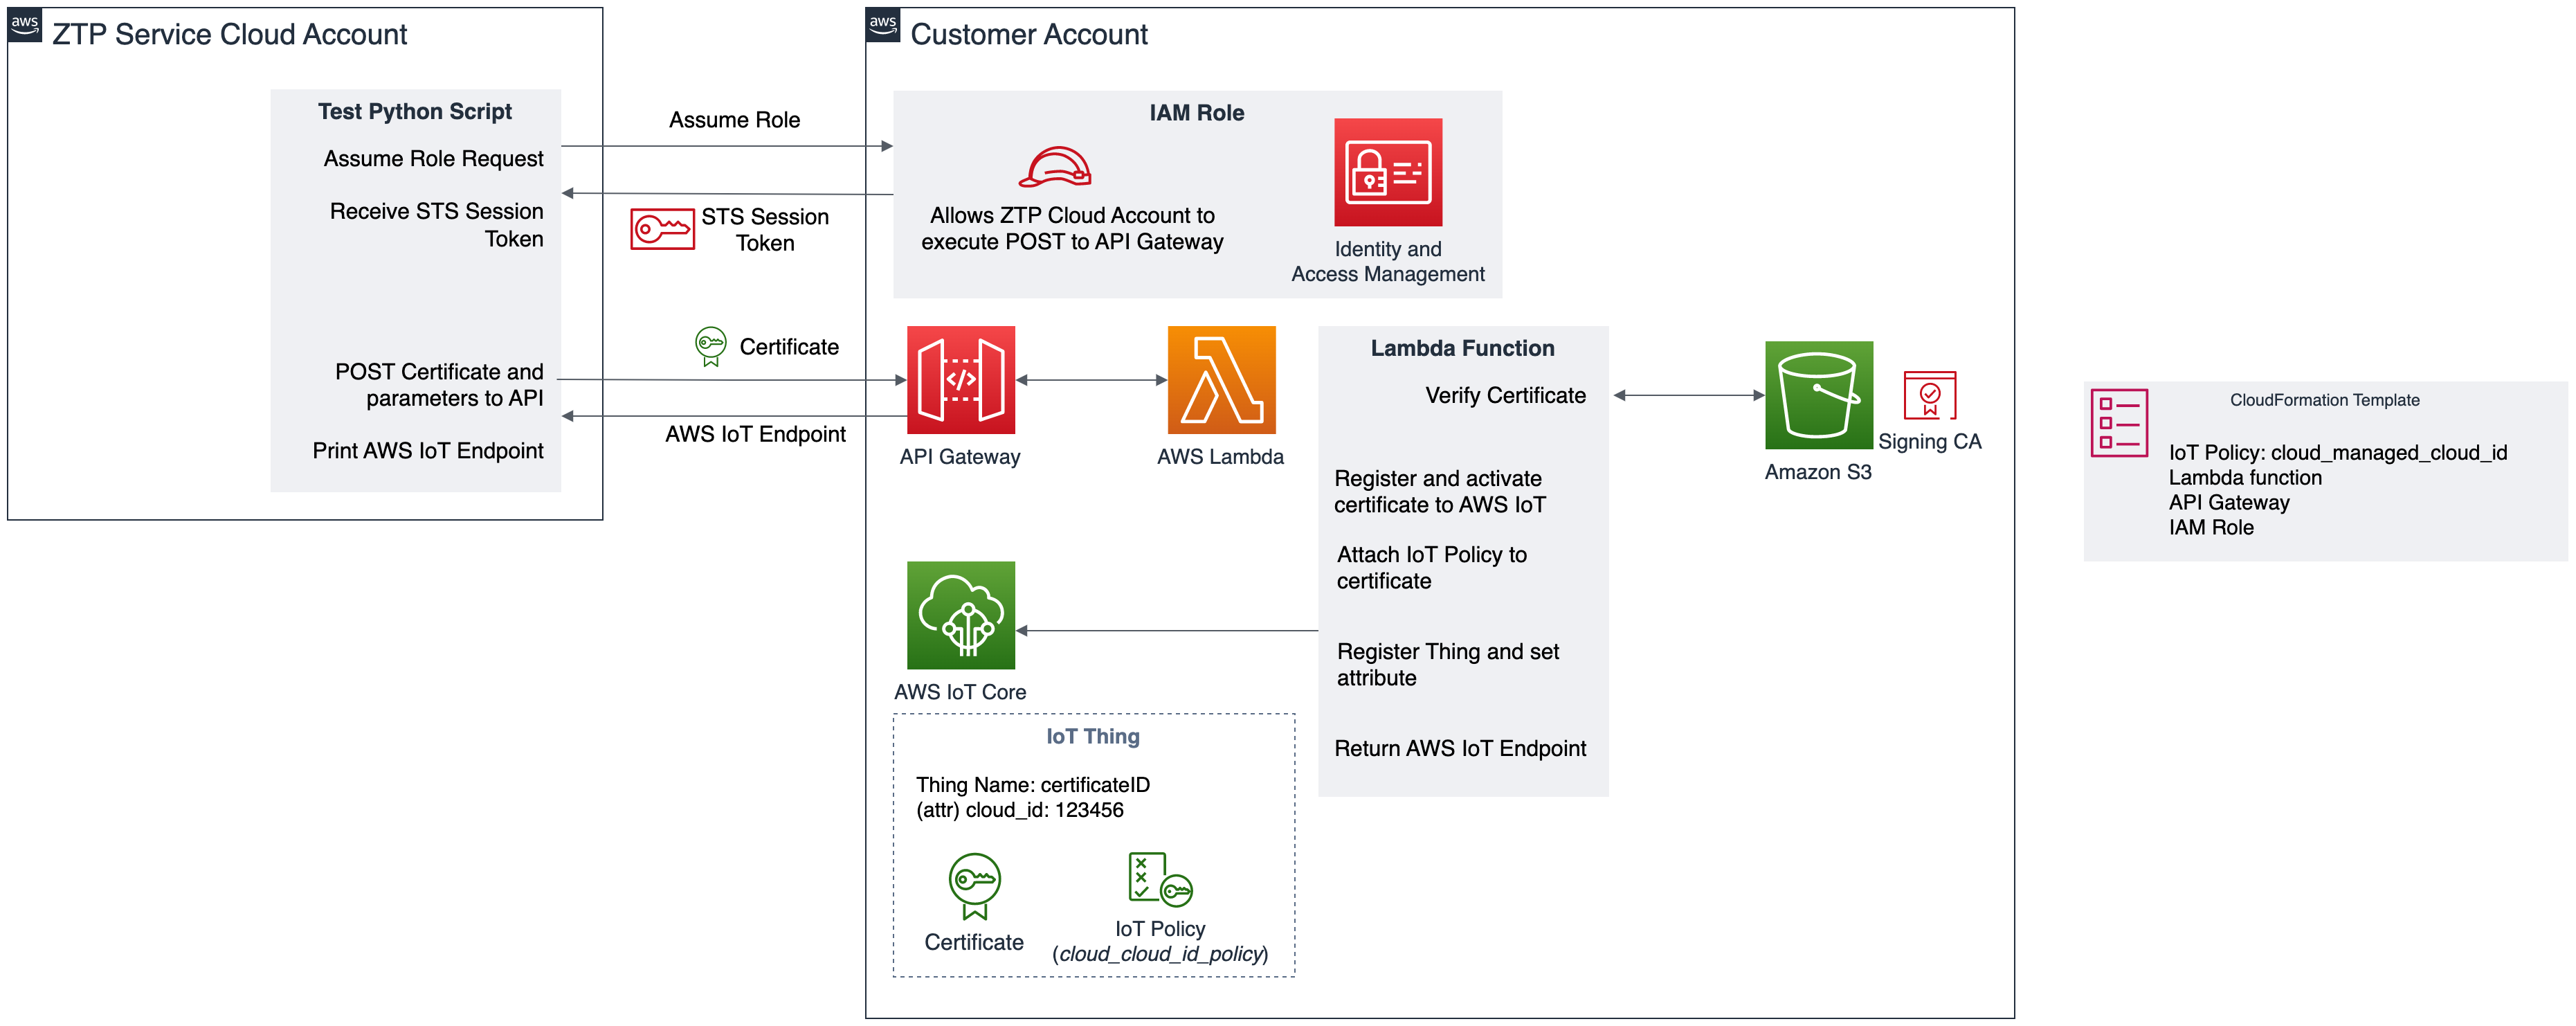Select the 'Customer Account' title

pyautogui.click(x=1029, y=34)
